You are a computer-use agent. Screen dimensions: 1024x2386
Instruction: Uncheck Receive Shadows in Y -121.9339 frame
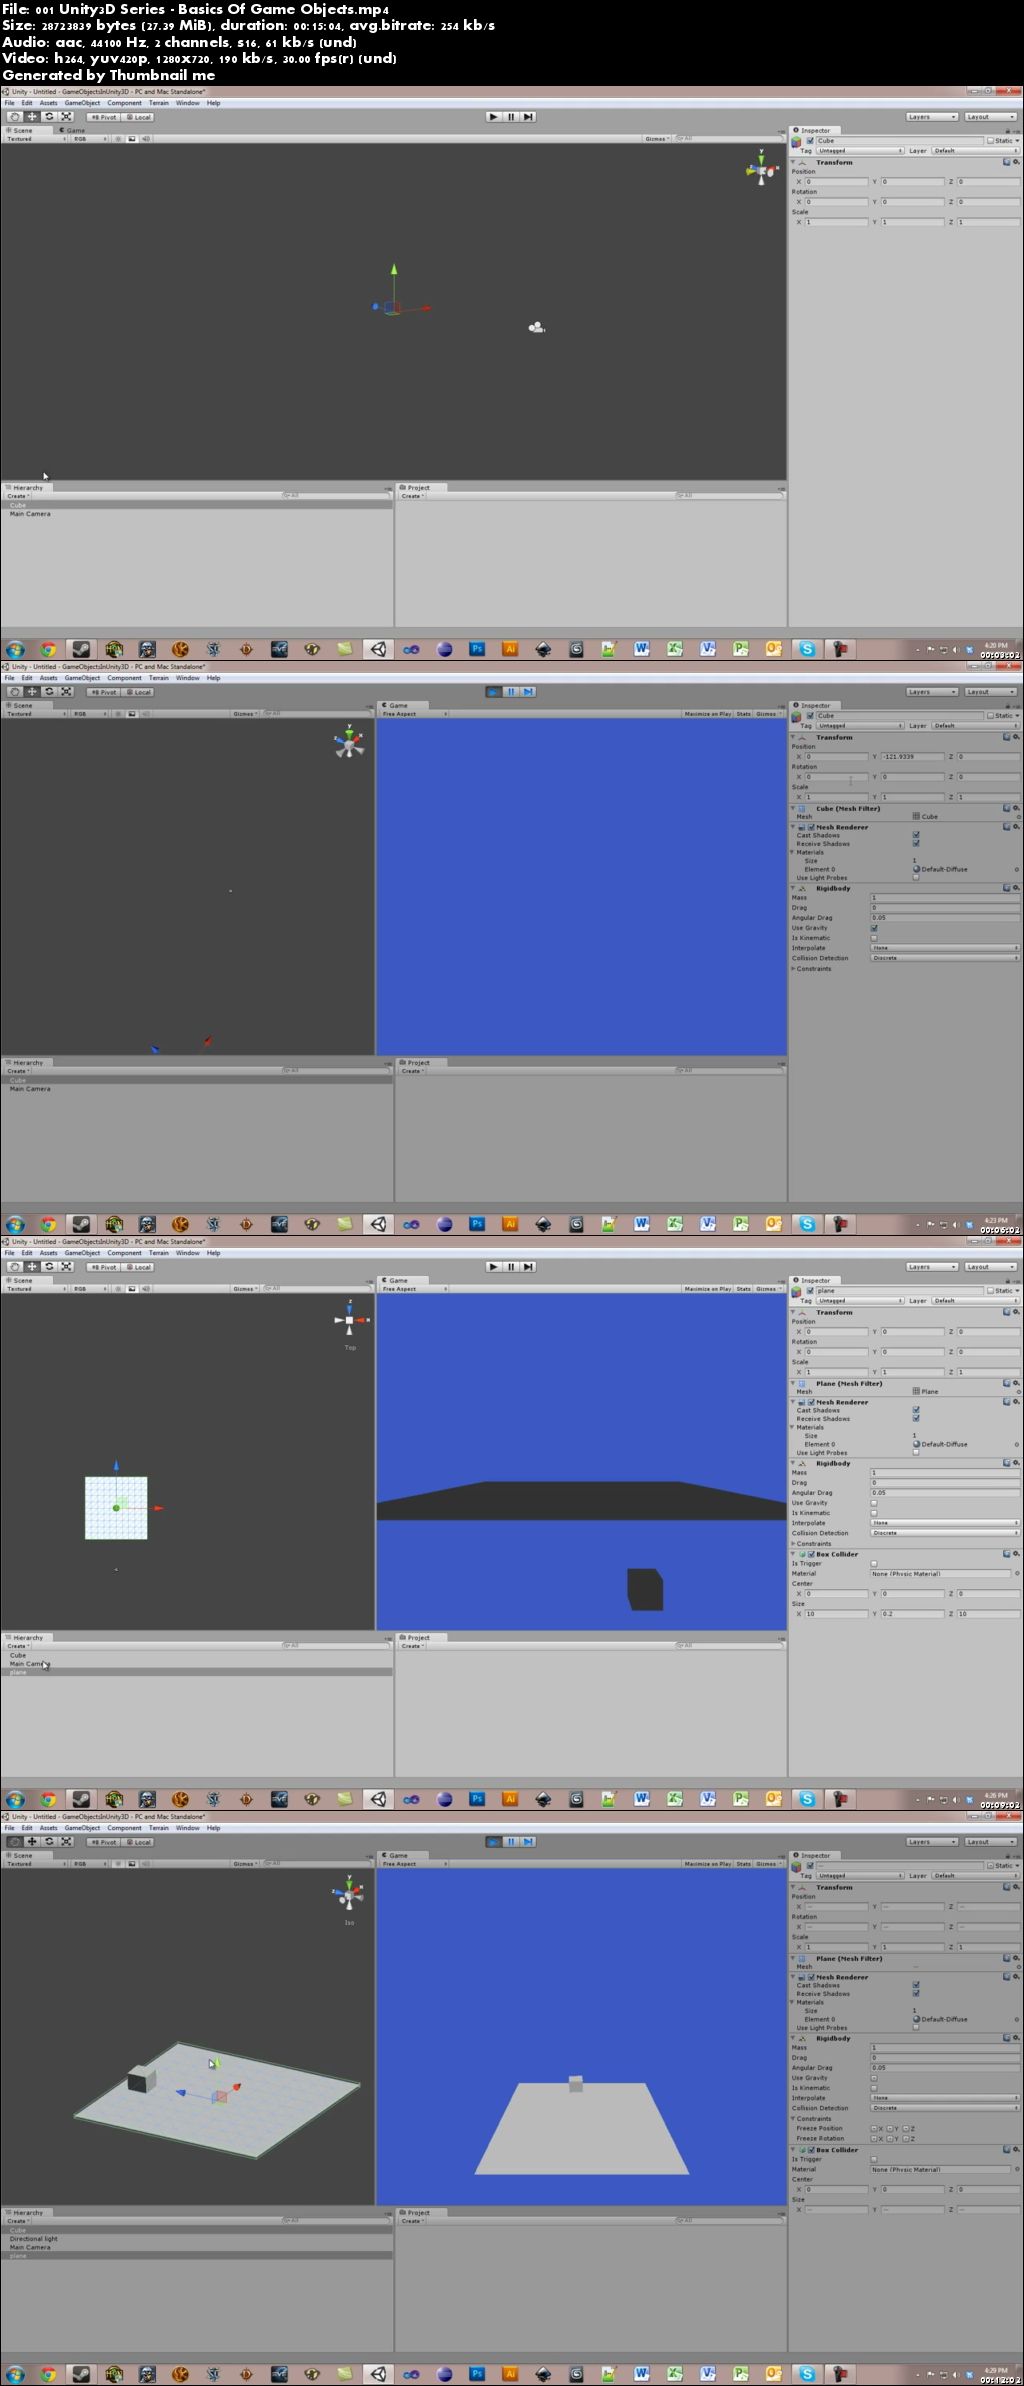coord(916,843)
